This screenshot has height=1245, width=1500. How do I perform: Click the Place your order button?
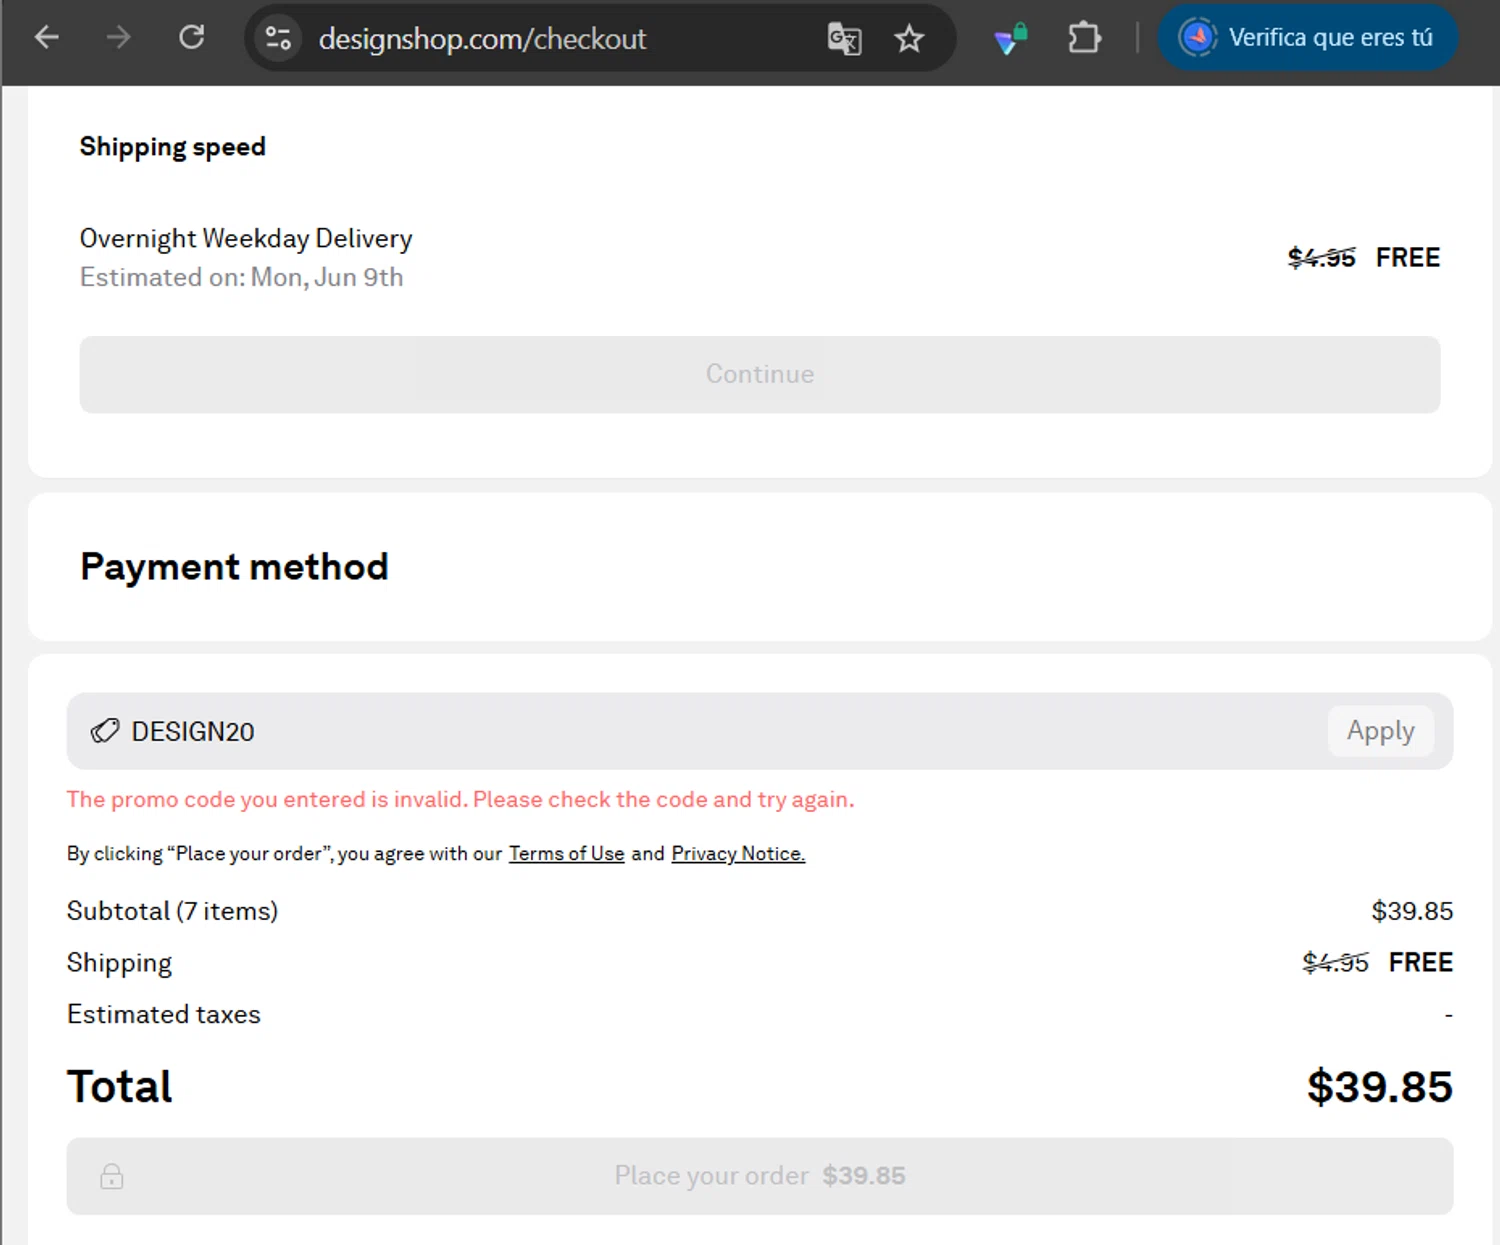pyautogui.click(x=760, y=1176)
